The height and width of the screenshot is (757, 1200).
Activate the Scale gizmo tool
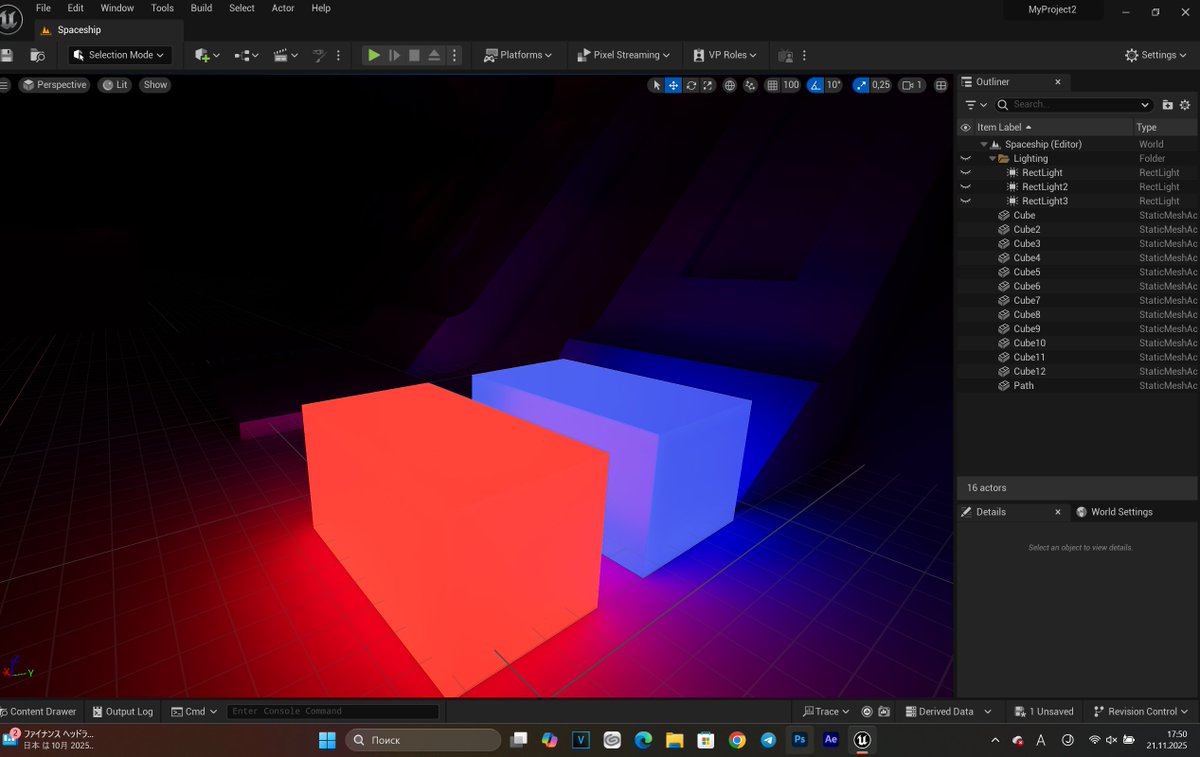[708, 85]
